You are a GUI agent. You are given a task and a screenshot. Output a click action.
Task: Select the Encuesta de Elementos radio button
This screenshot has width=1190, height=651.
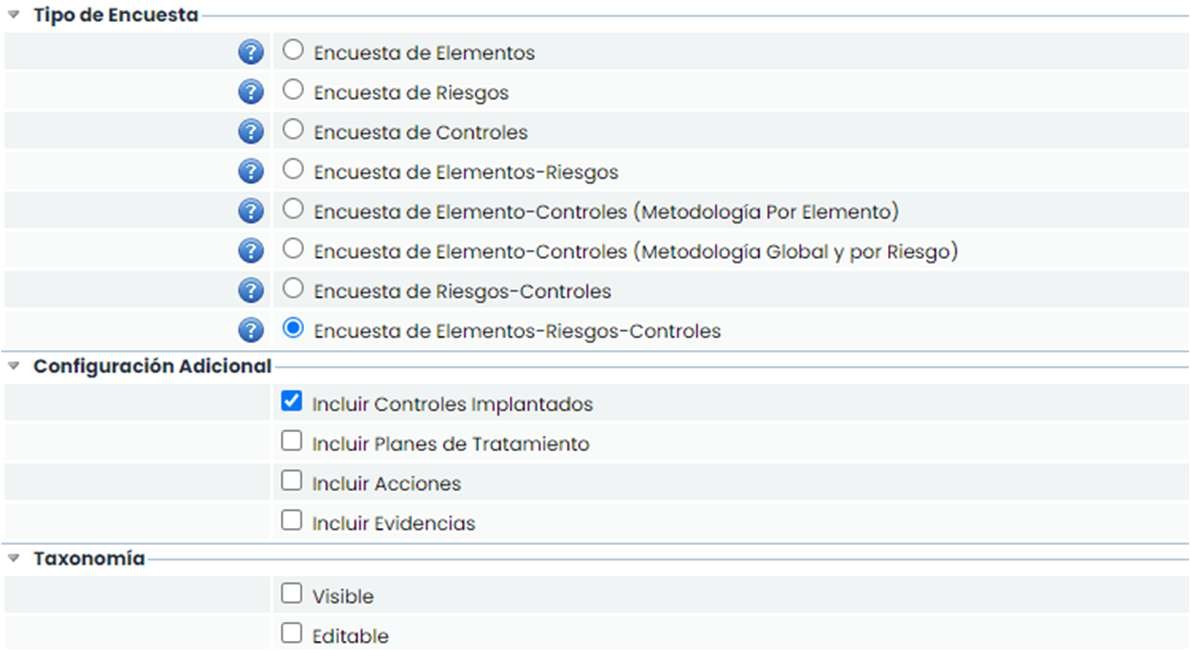tap(293, 49)
